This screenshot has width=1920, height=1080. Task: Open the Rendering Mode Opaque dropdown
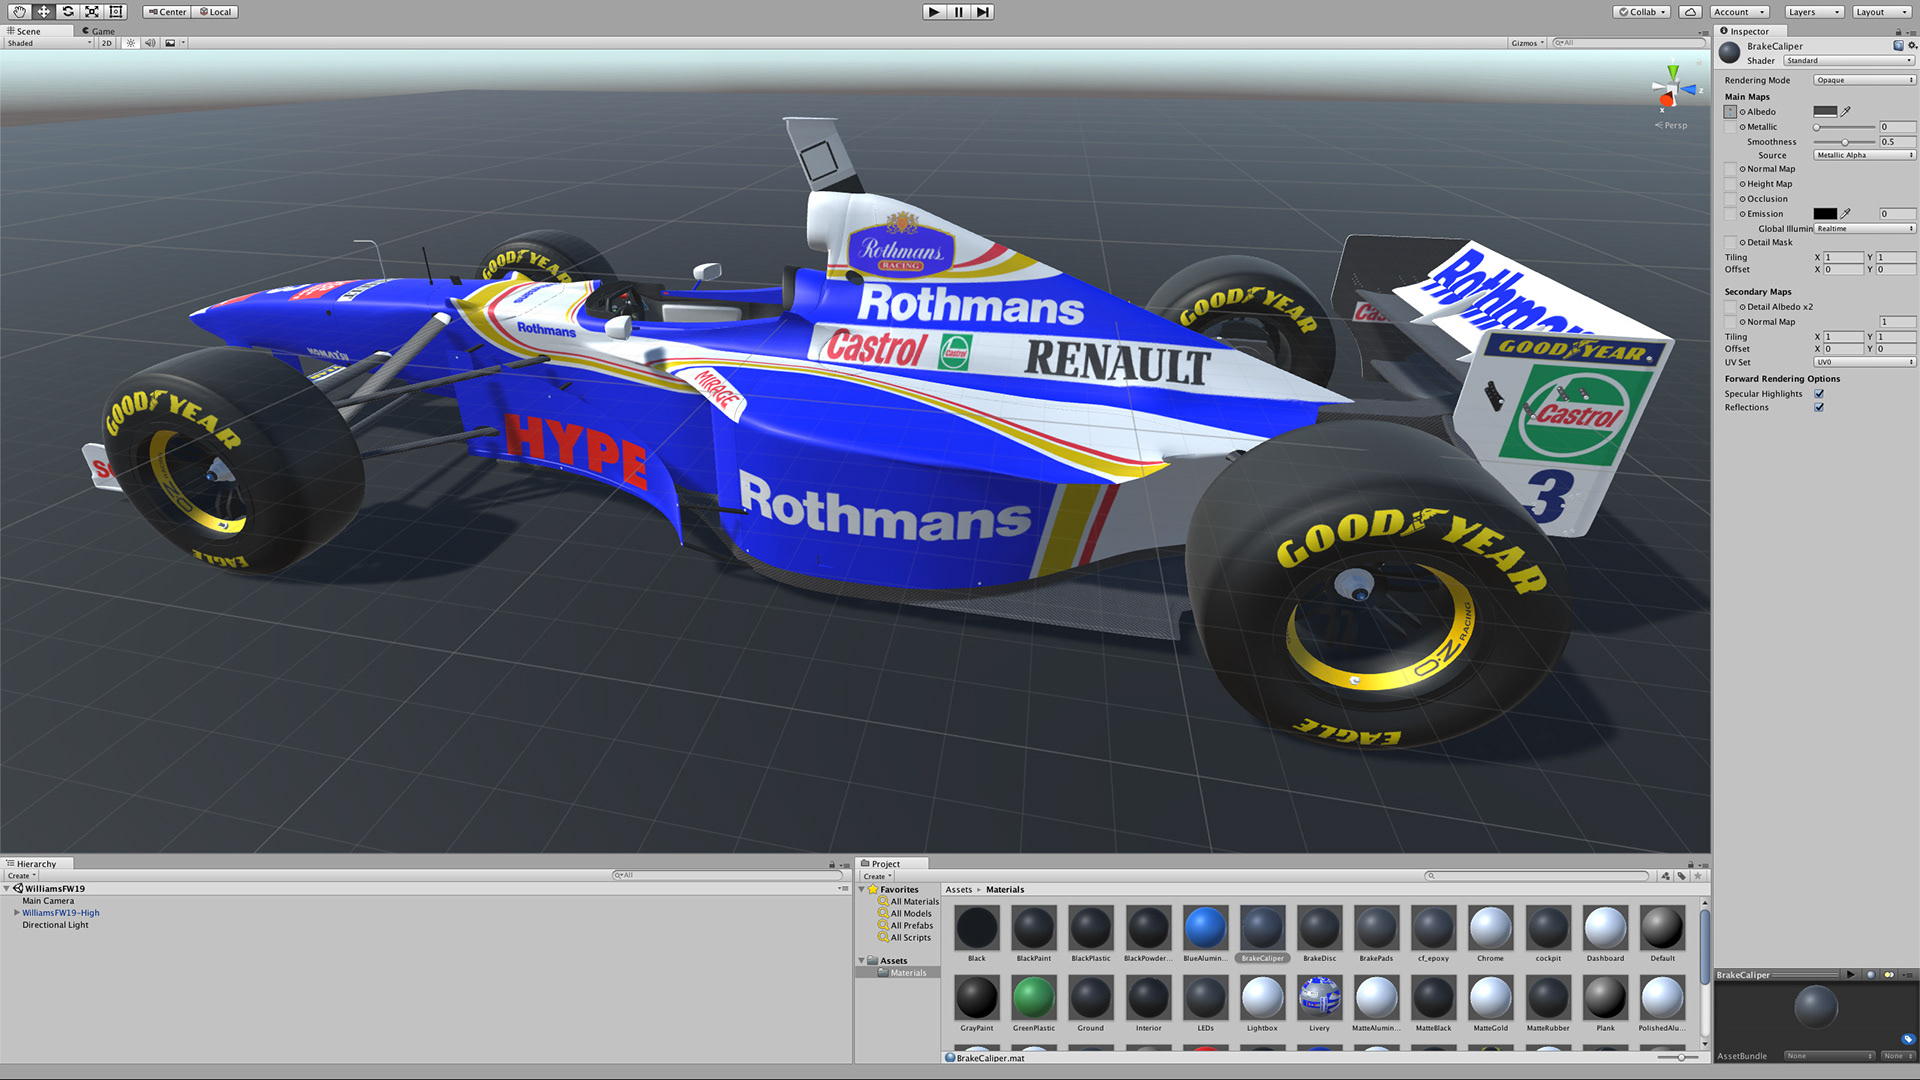coord(1865,80)
